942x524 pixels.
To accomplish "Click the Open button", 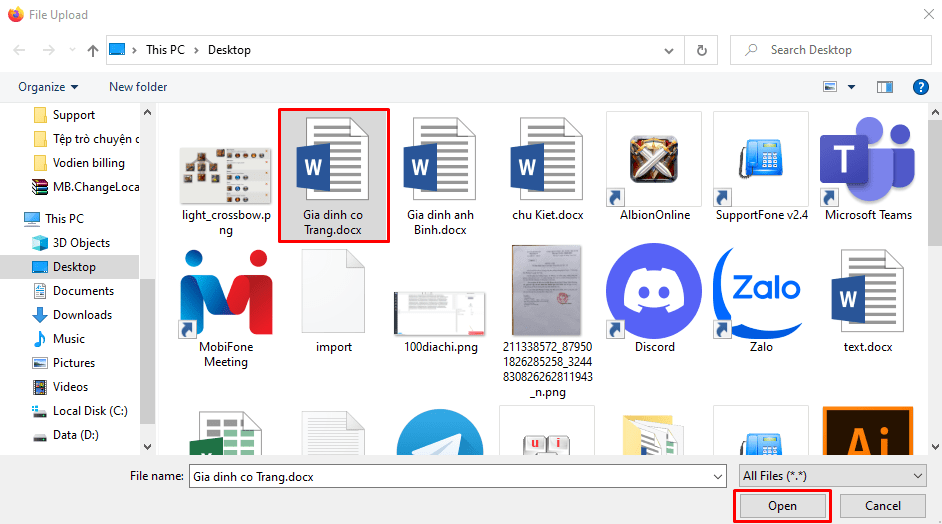I will tap(782, 506).
